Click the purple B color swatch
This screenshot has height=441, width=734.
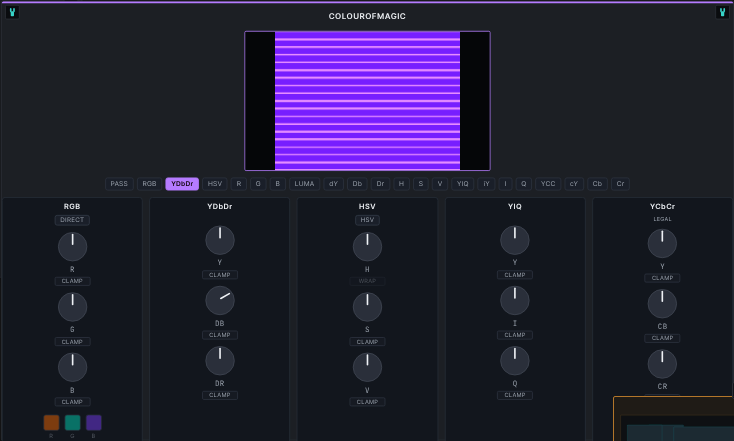(94, 423)
